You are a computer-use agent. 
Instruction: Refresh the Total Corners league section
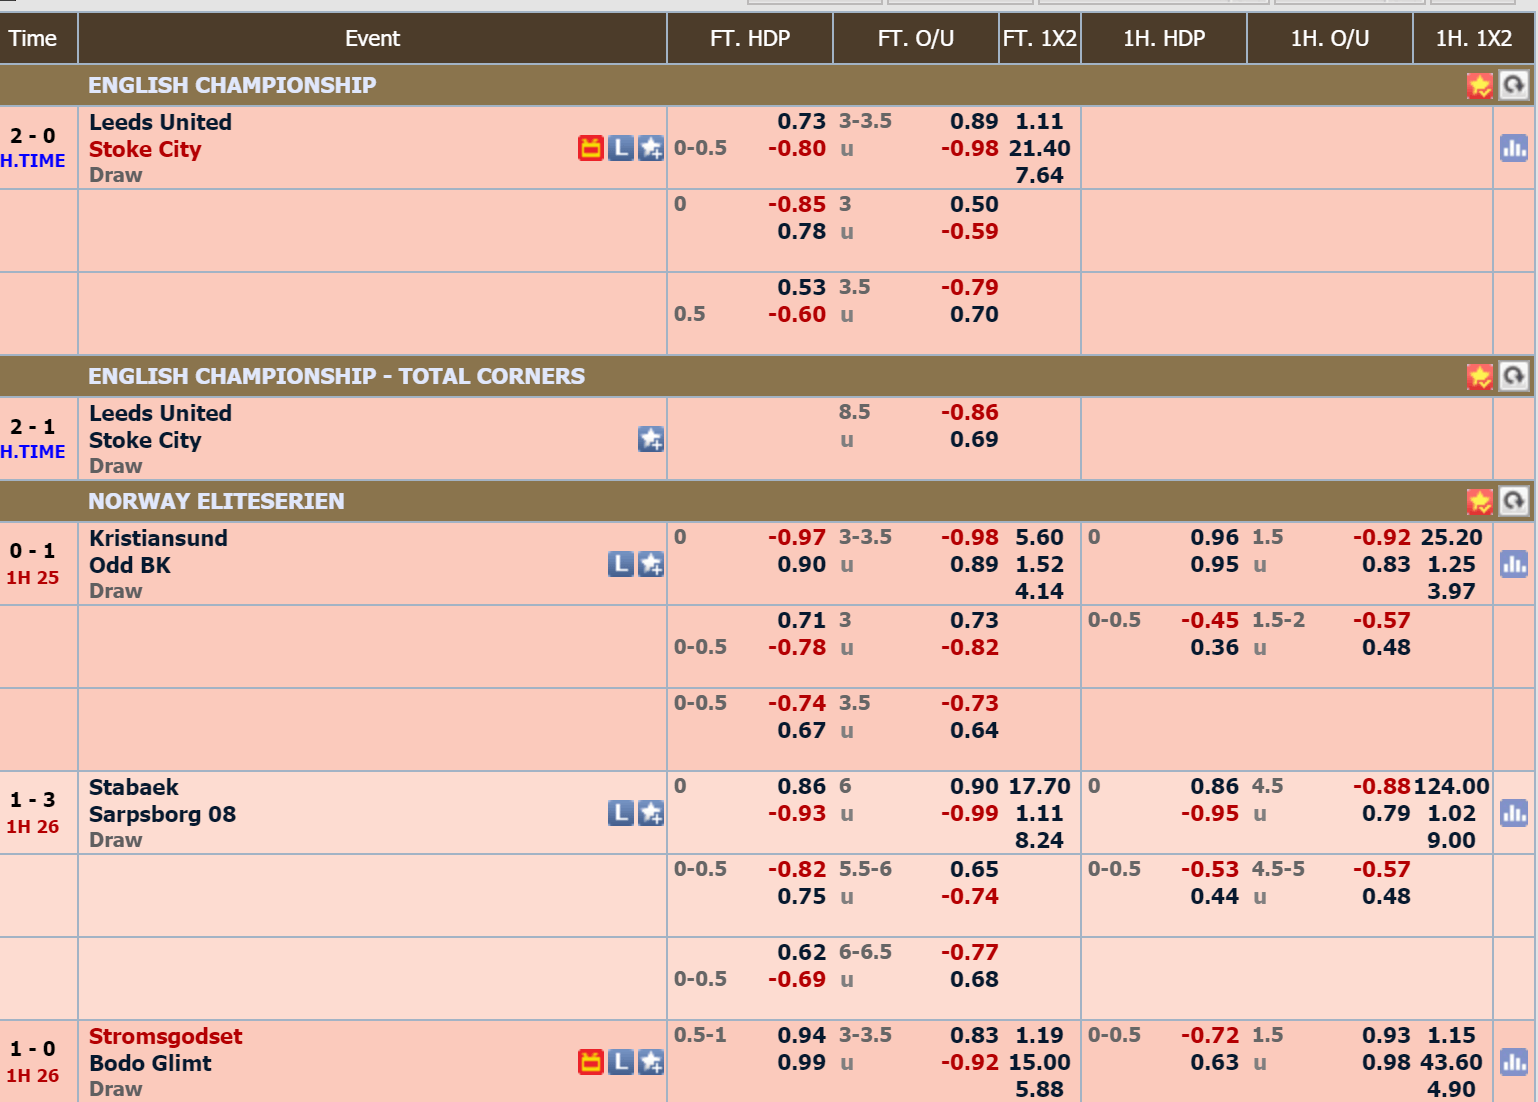point(1514,376)
